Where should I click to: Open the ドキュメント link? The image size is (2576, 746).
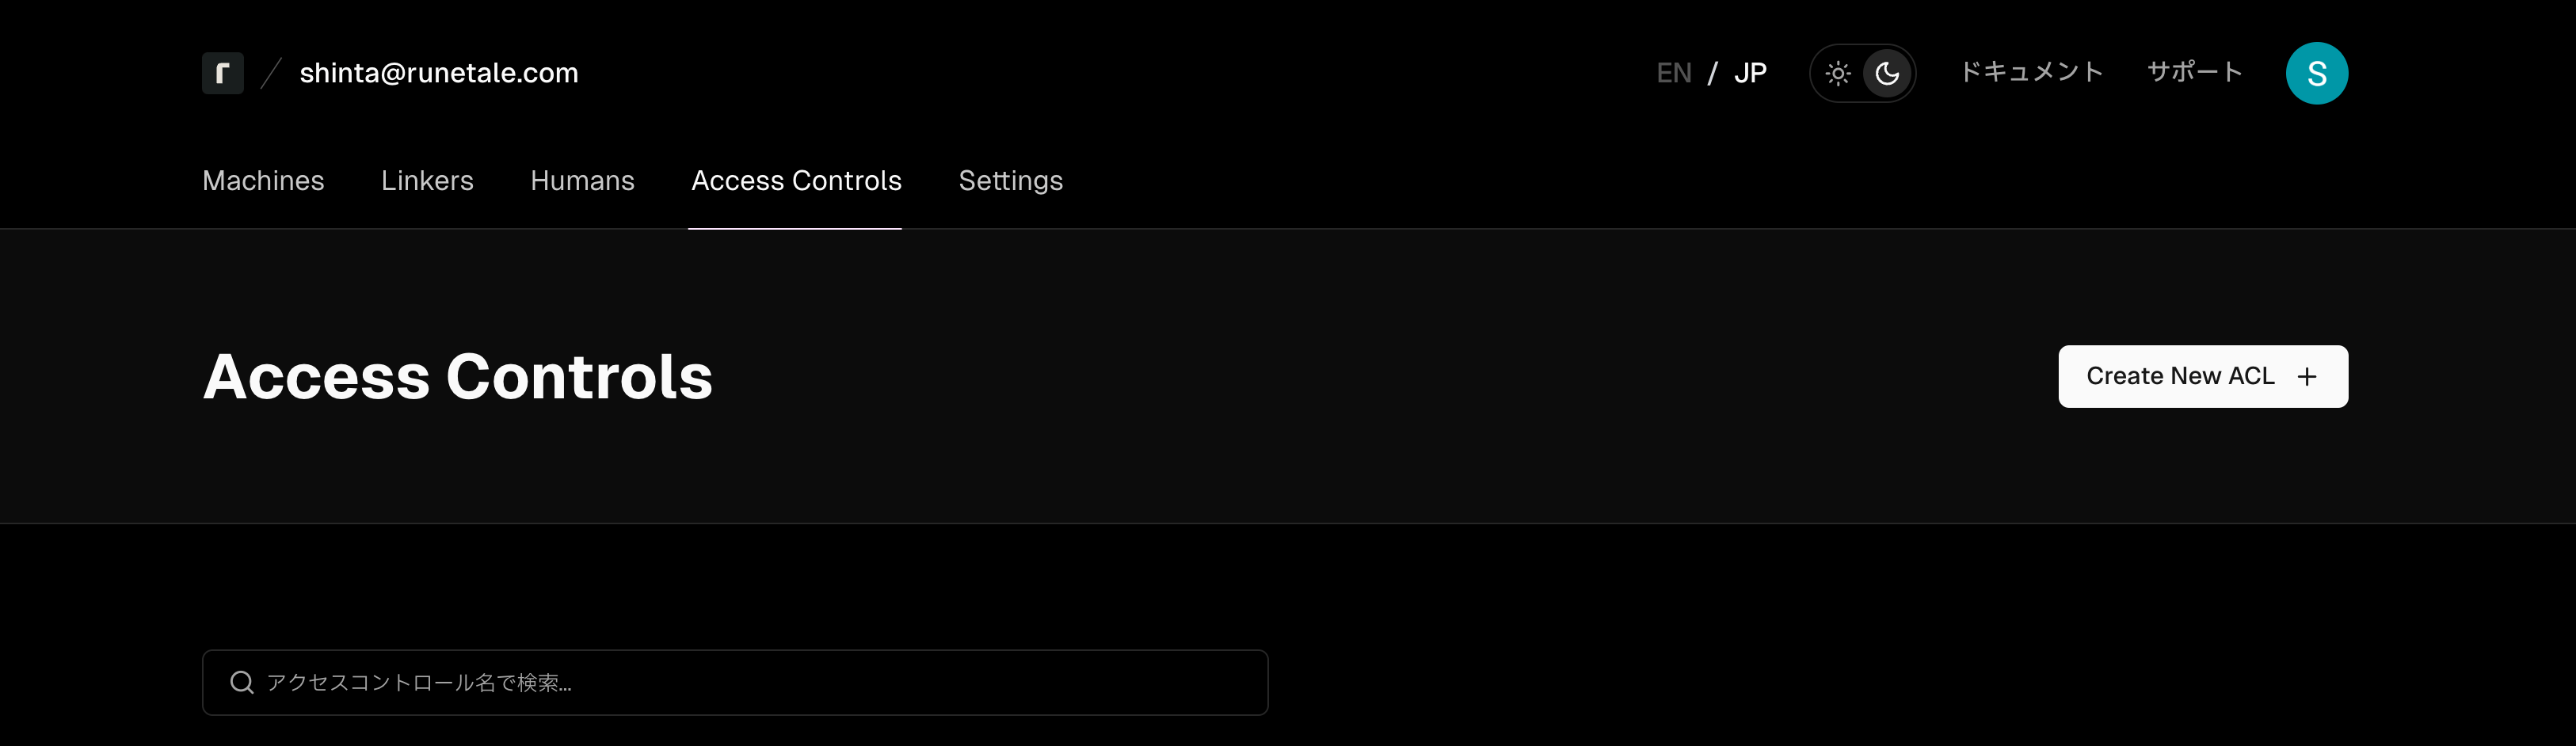click(x=2031, y=72)
